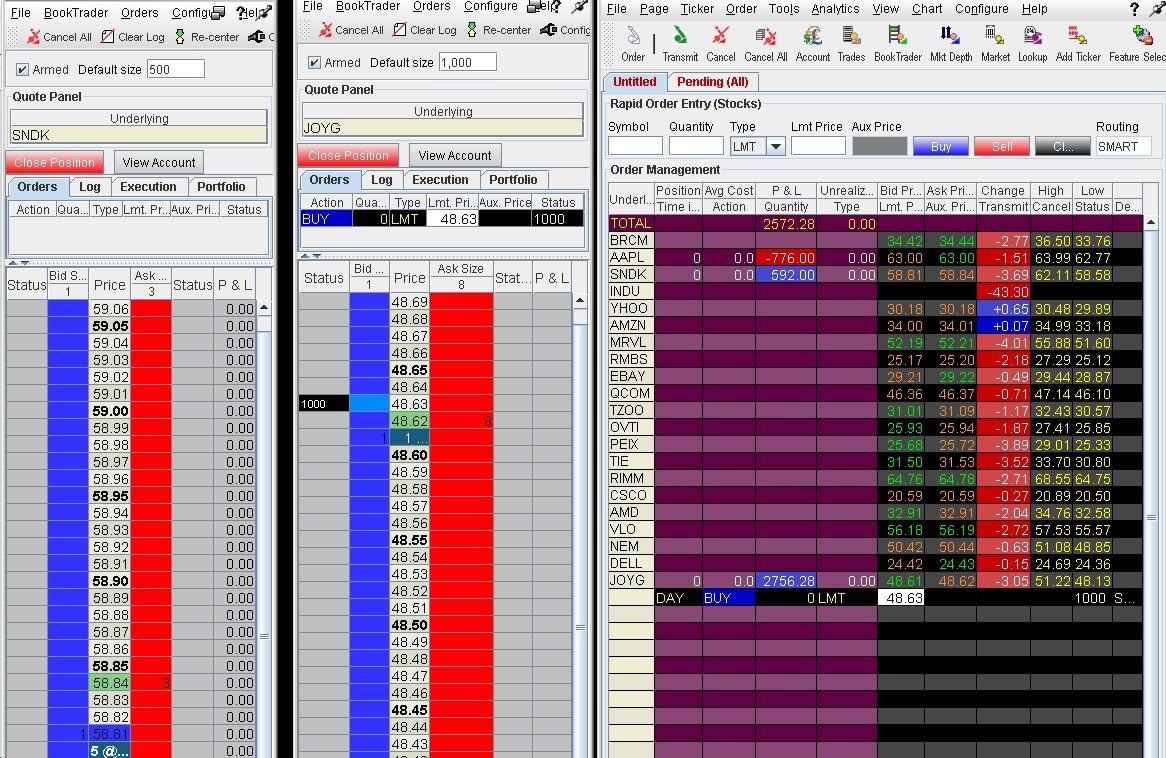Click the Lookup toolbar icon

[1032, 43]
